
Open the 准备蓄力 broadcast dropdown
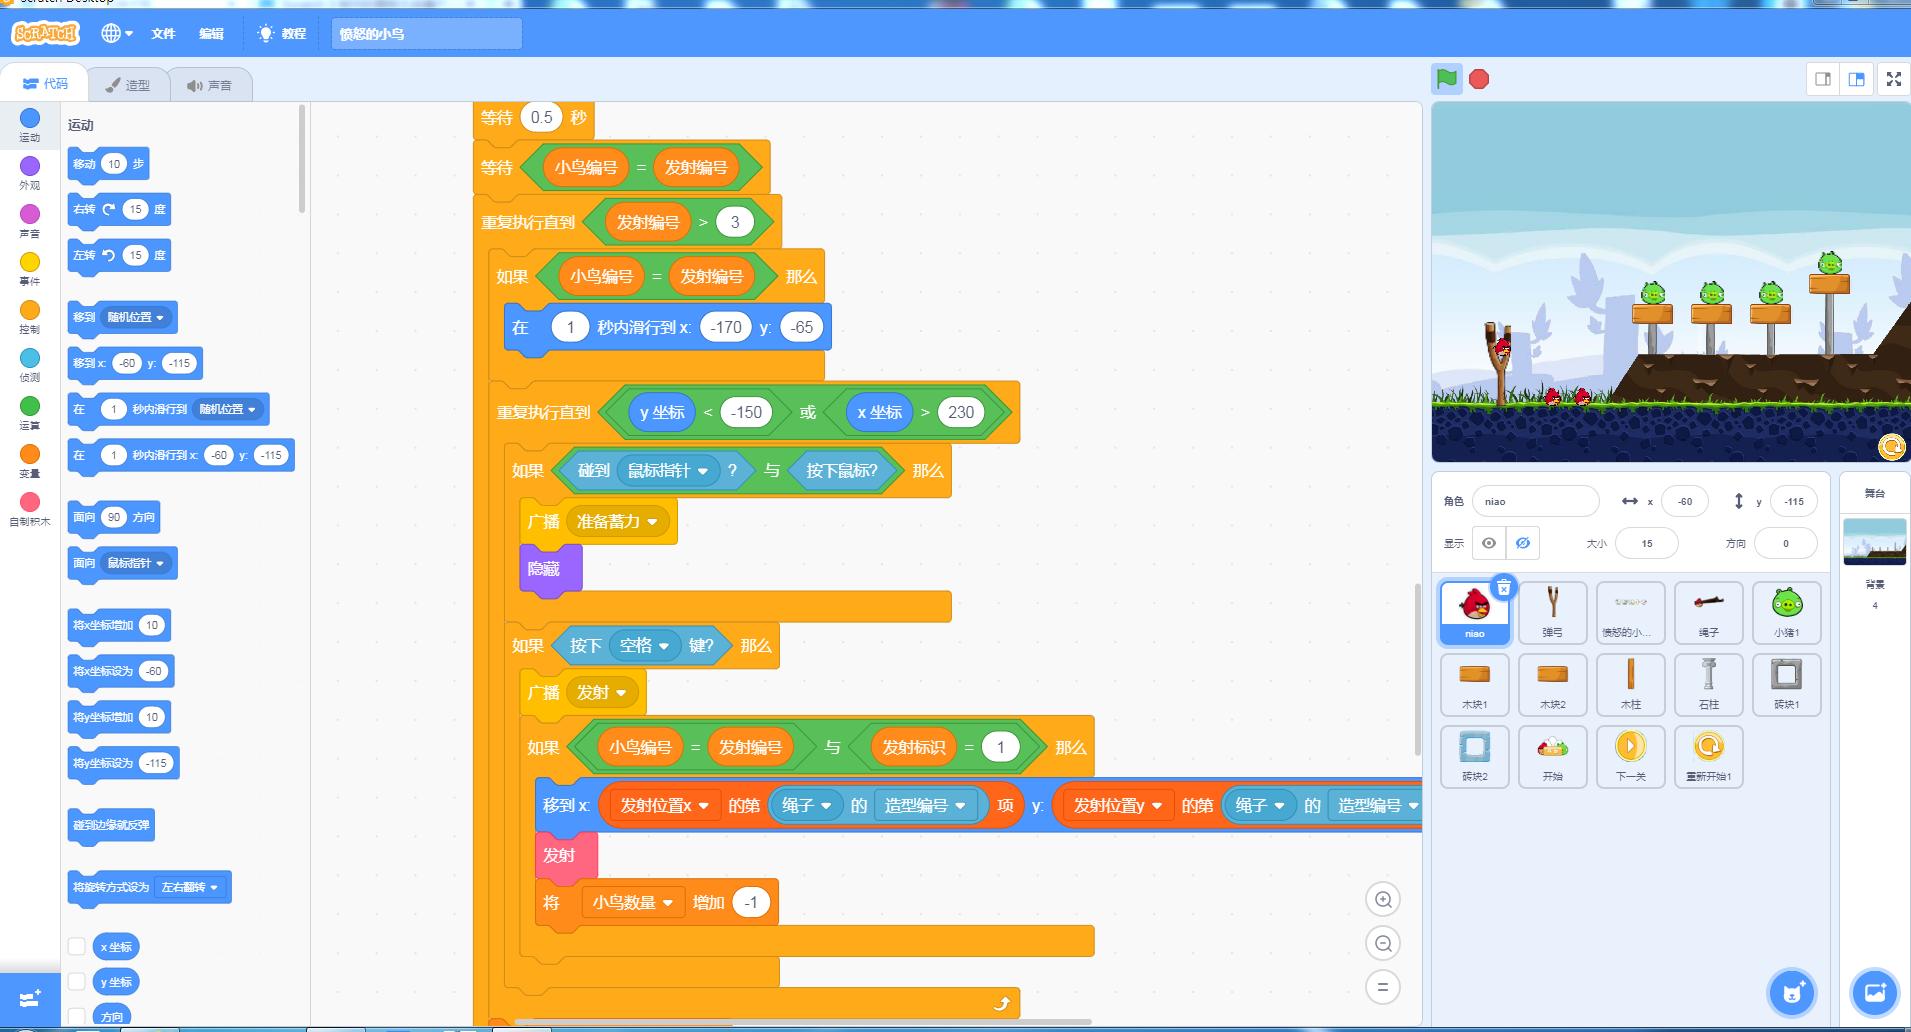[x=616, y=521]
